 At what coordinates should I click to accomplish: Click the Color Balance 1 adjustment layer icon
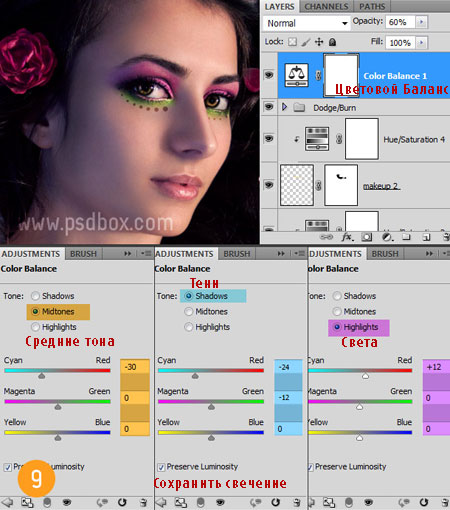click(x=296, y=75)
